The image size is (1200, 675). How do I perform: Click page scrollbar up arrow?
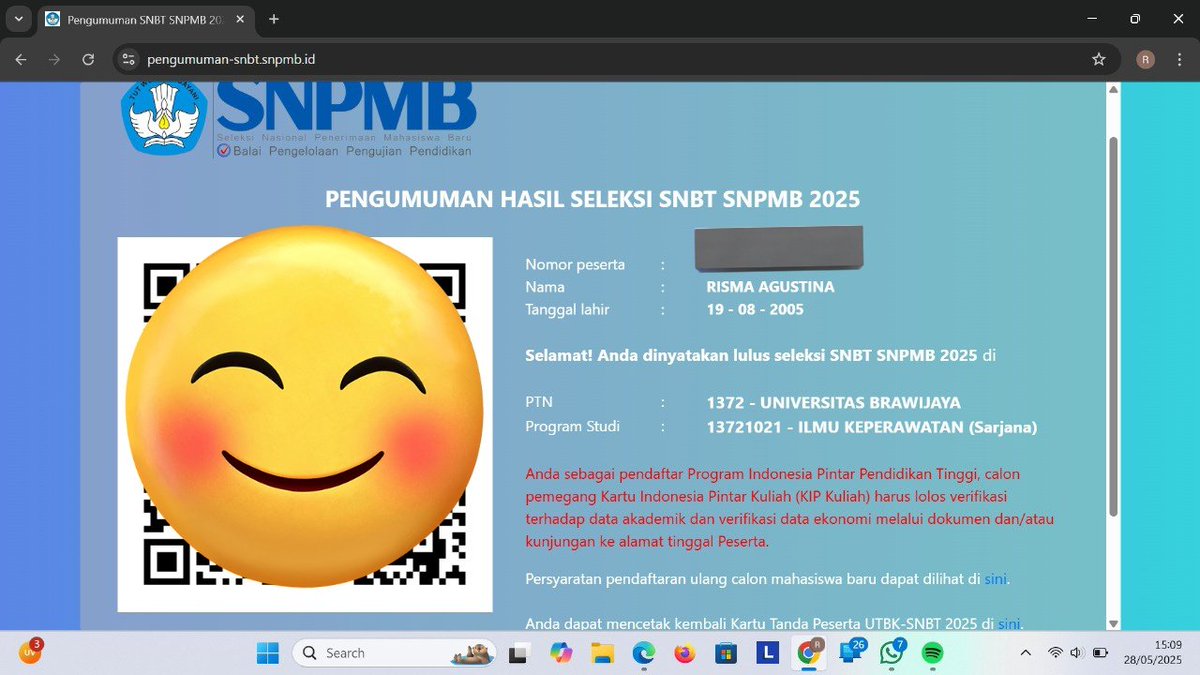1114,90
